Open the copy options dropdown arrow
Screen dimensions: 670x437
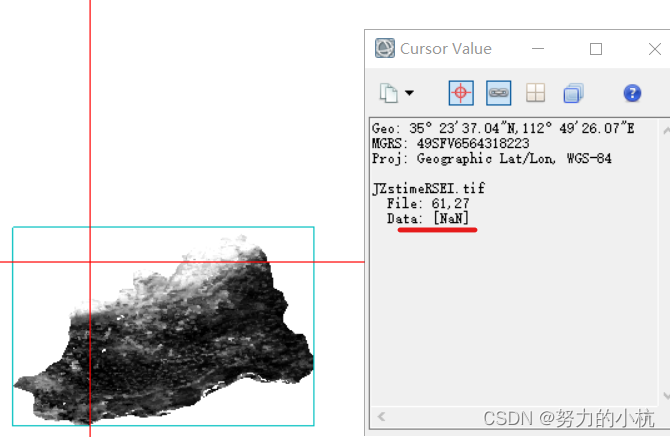pos(409,93)
